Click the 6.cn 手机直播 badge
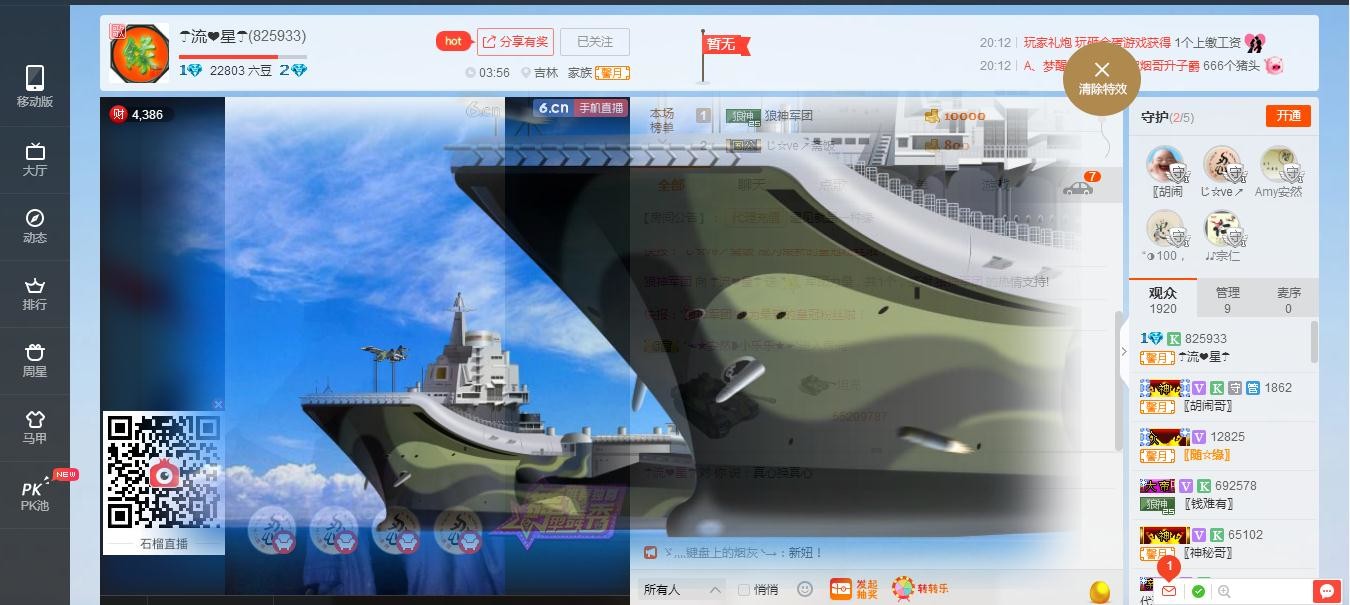Screen dimensions: 1350x605 (581, 108)
